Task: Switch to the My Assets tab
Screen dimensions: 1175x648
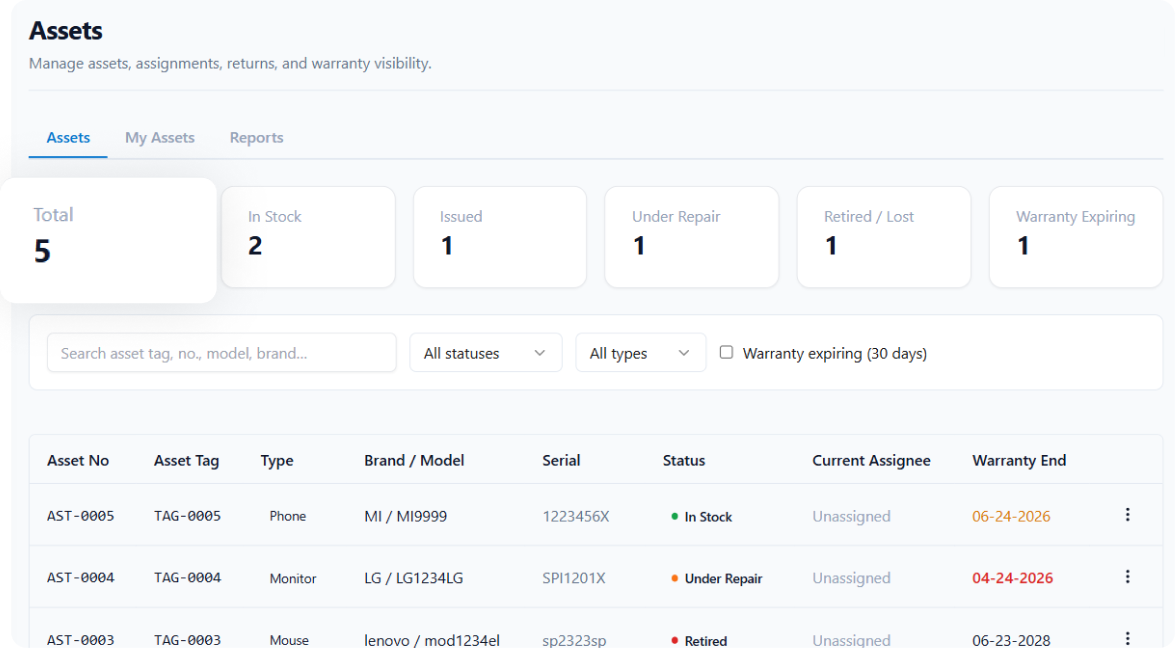Action: (x=160, y=138)
